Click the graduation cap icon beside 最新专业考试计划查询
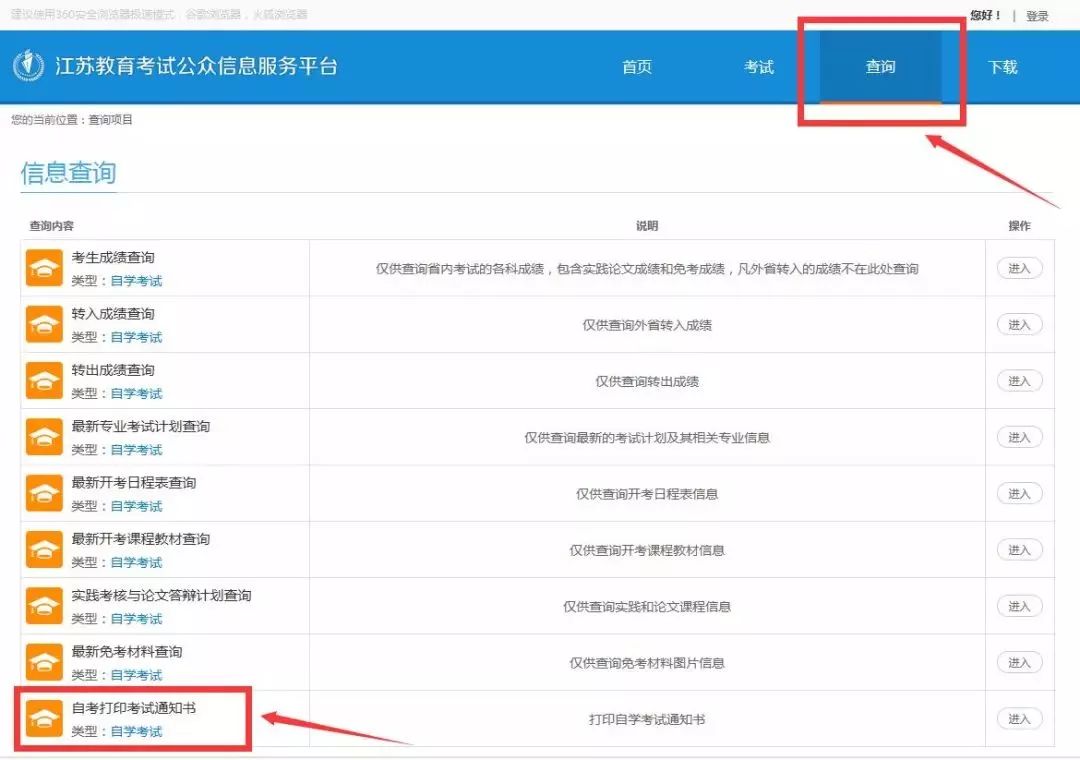The image size is (1080, 760). [44, 437]
